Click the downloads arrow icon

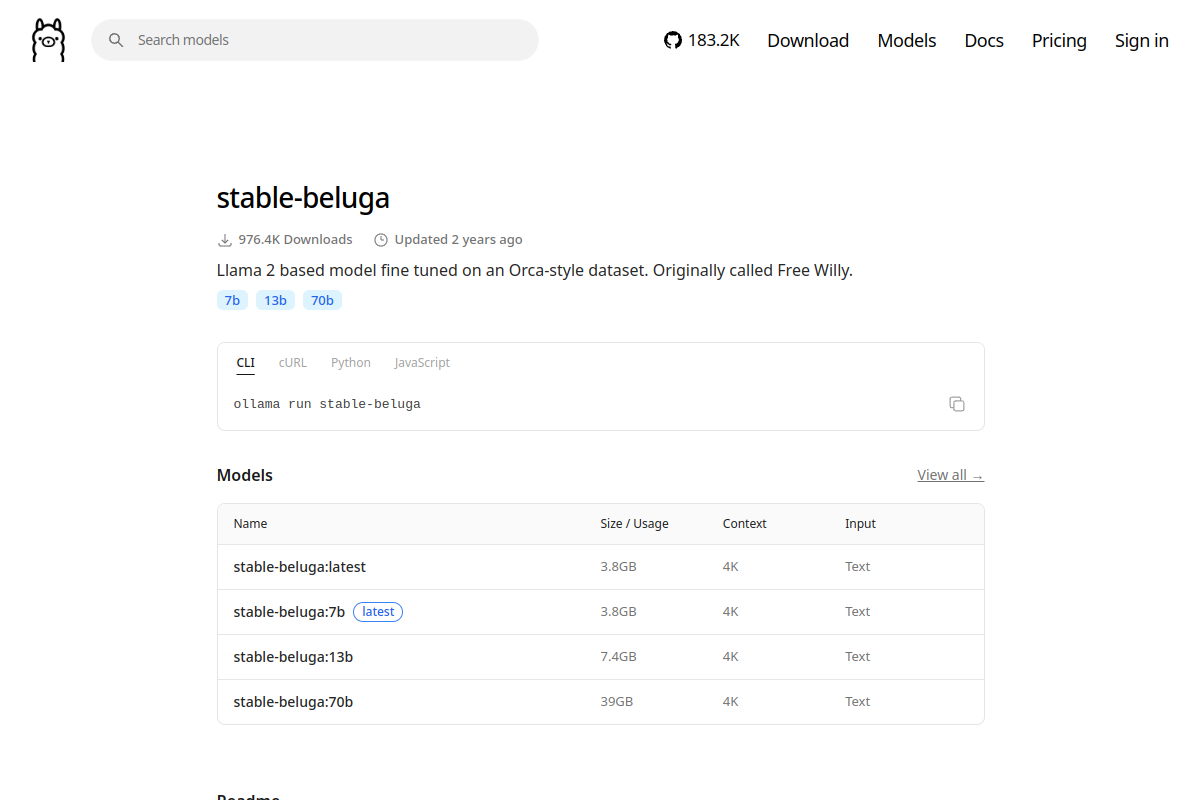(x=225, y=240)
